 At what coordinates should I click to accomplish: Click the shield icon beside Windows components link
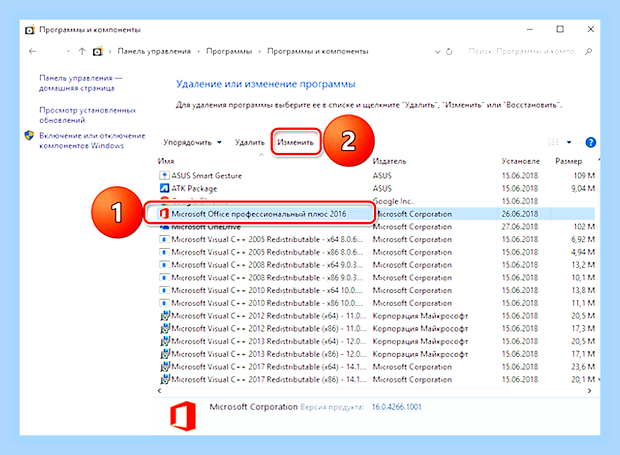(29, 136)
